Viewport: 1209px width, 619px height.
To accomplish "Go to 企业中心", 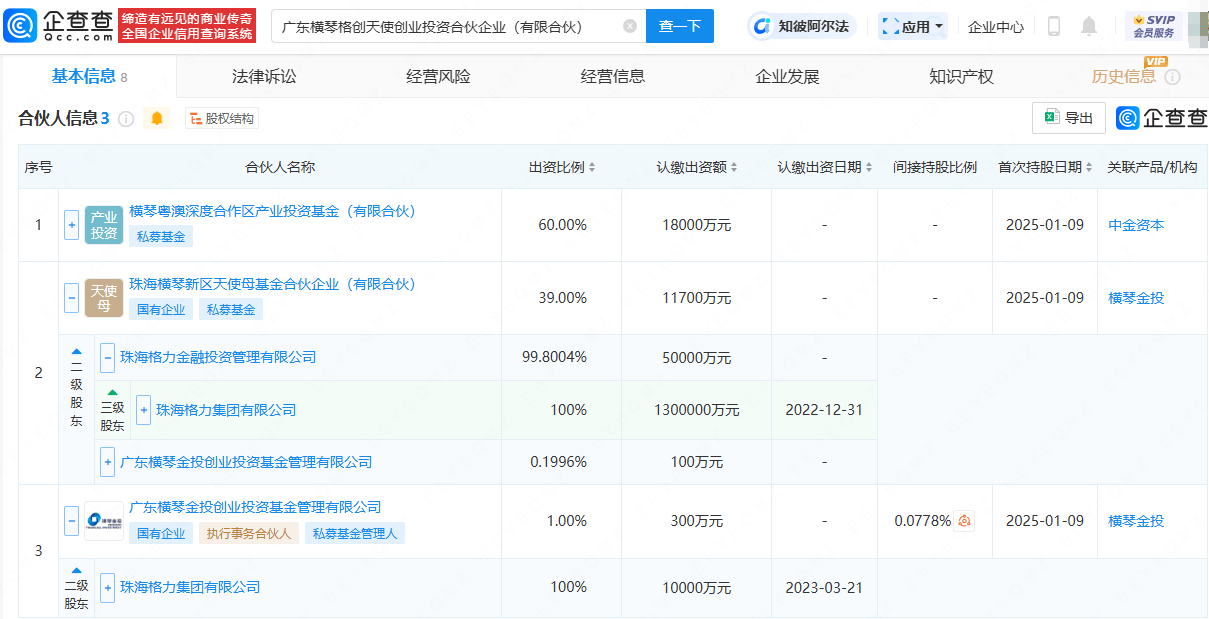I will coord(996,27).
